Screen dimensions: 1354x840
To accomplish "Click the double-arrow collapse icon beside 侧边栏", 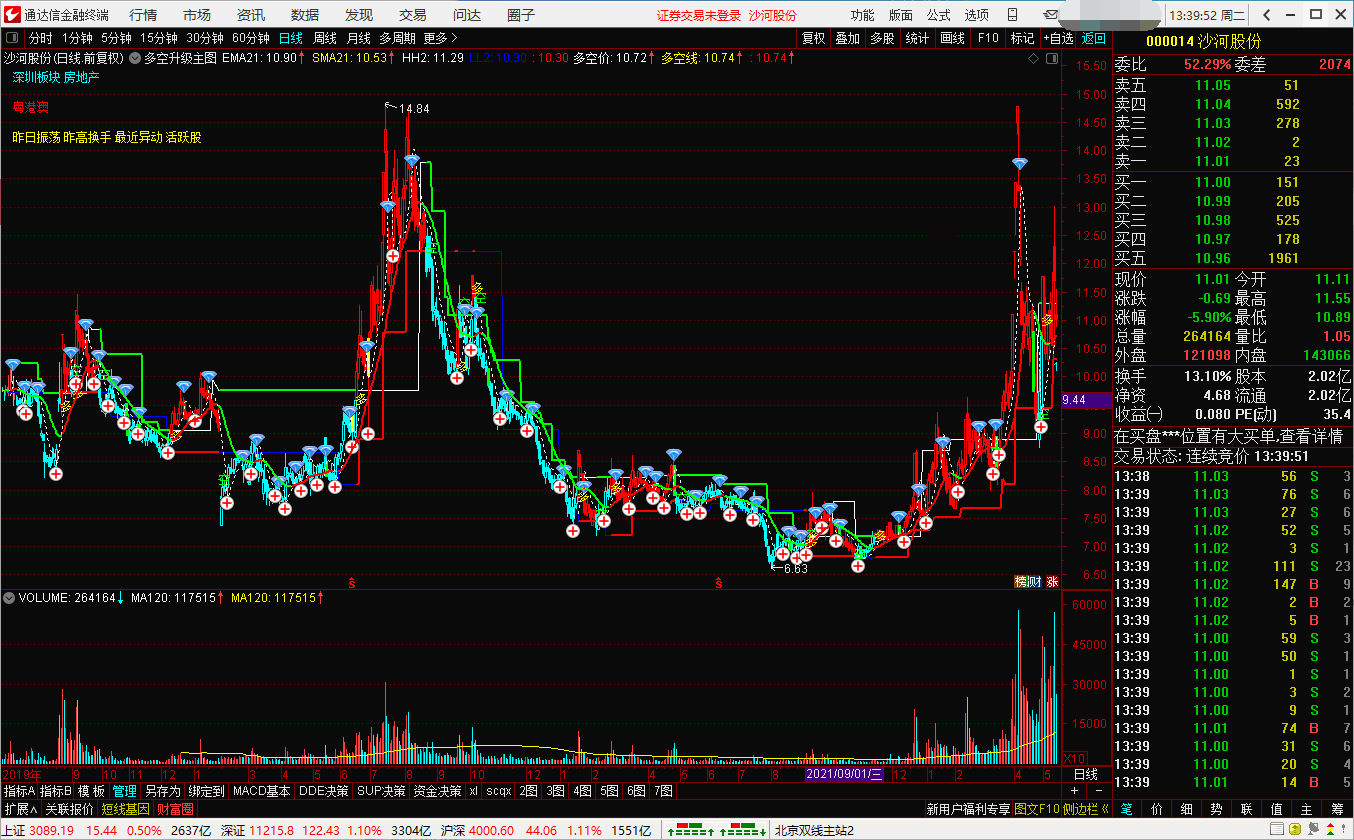I will [1104, 808].
